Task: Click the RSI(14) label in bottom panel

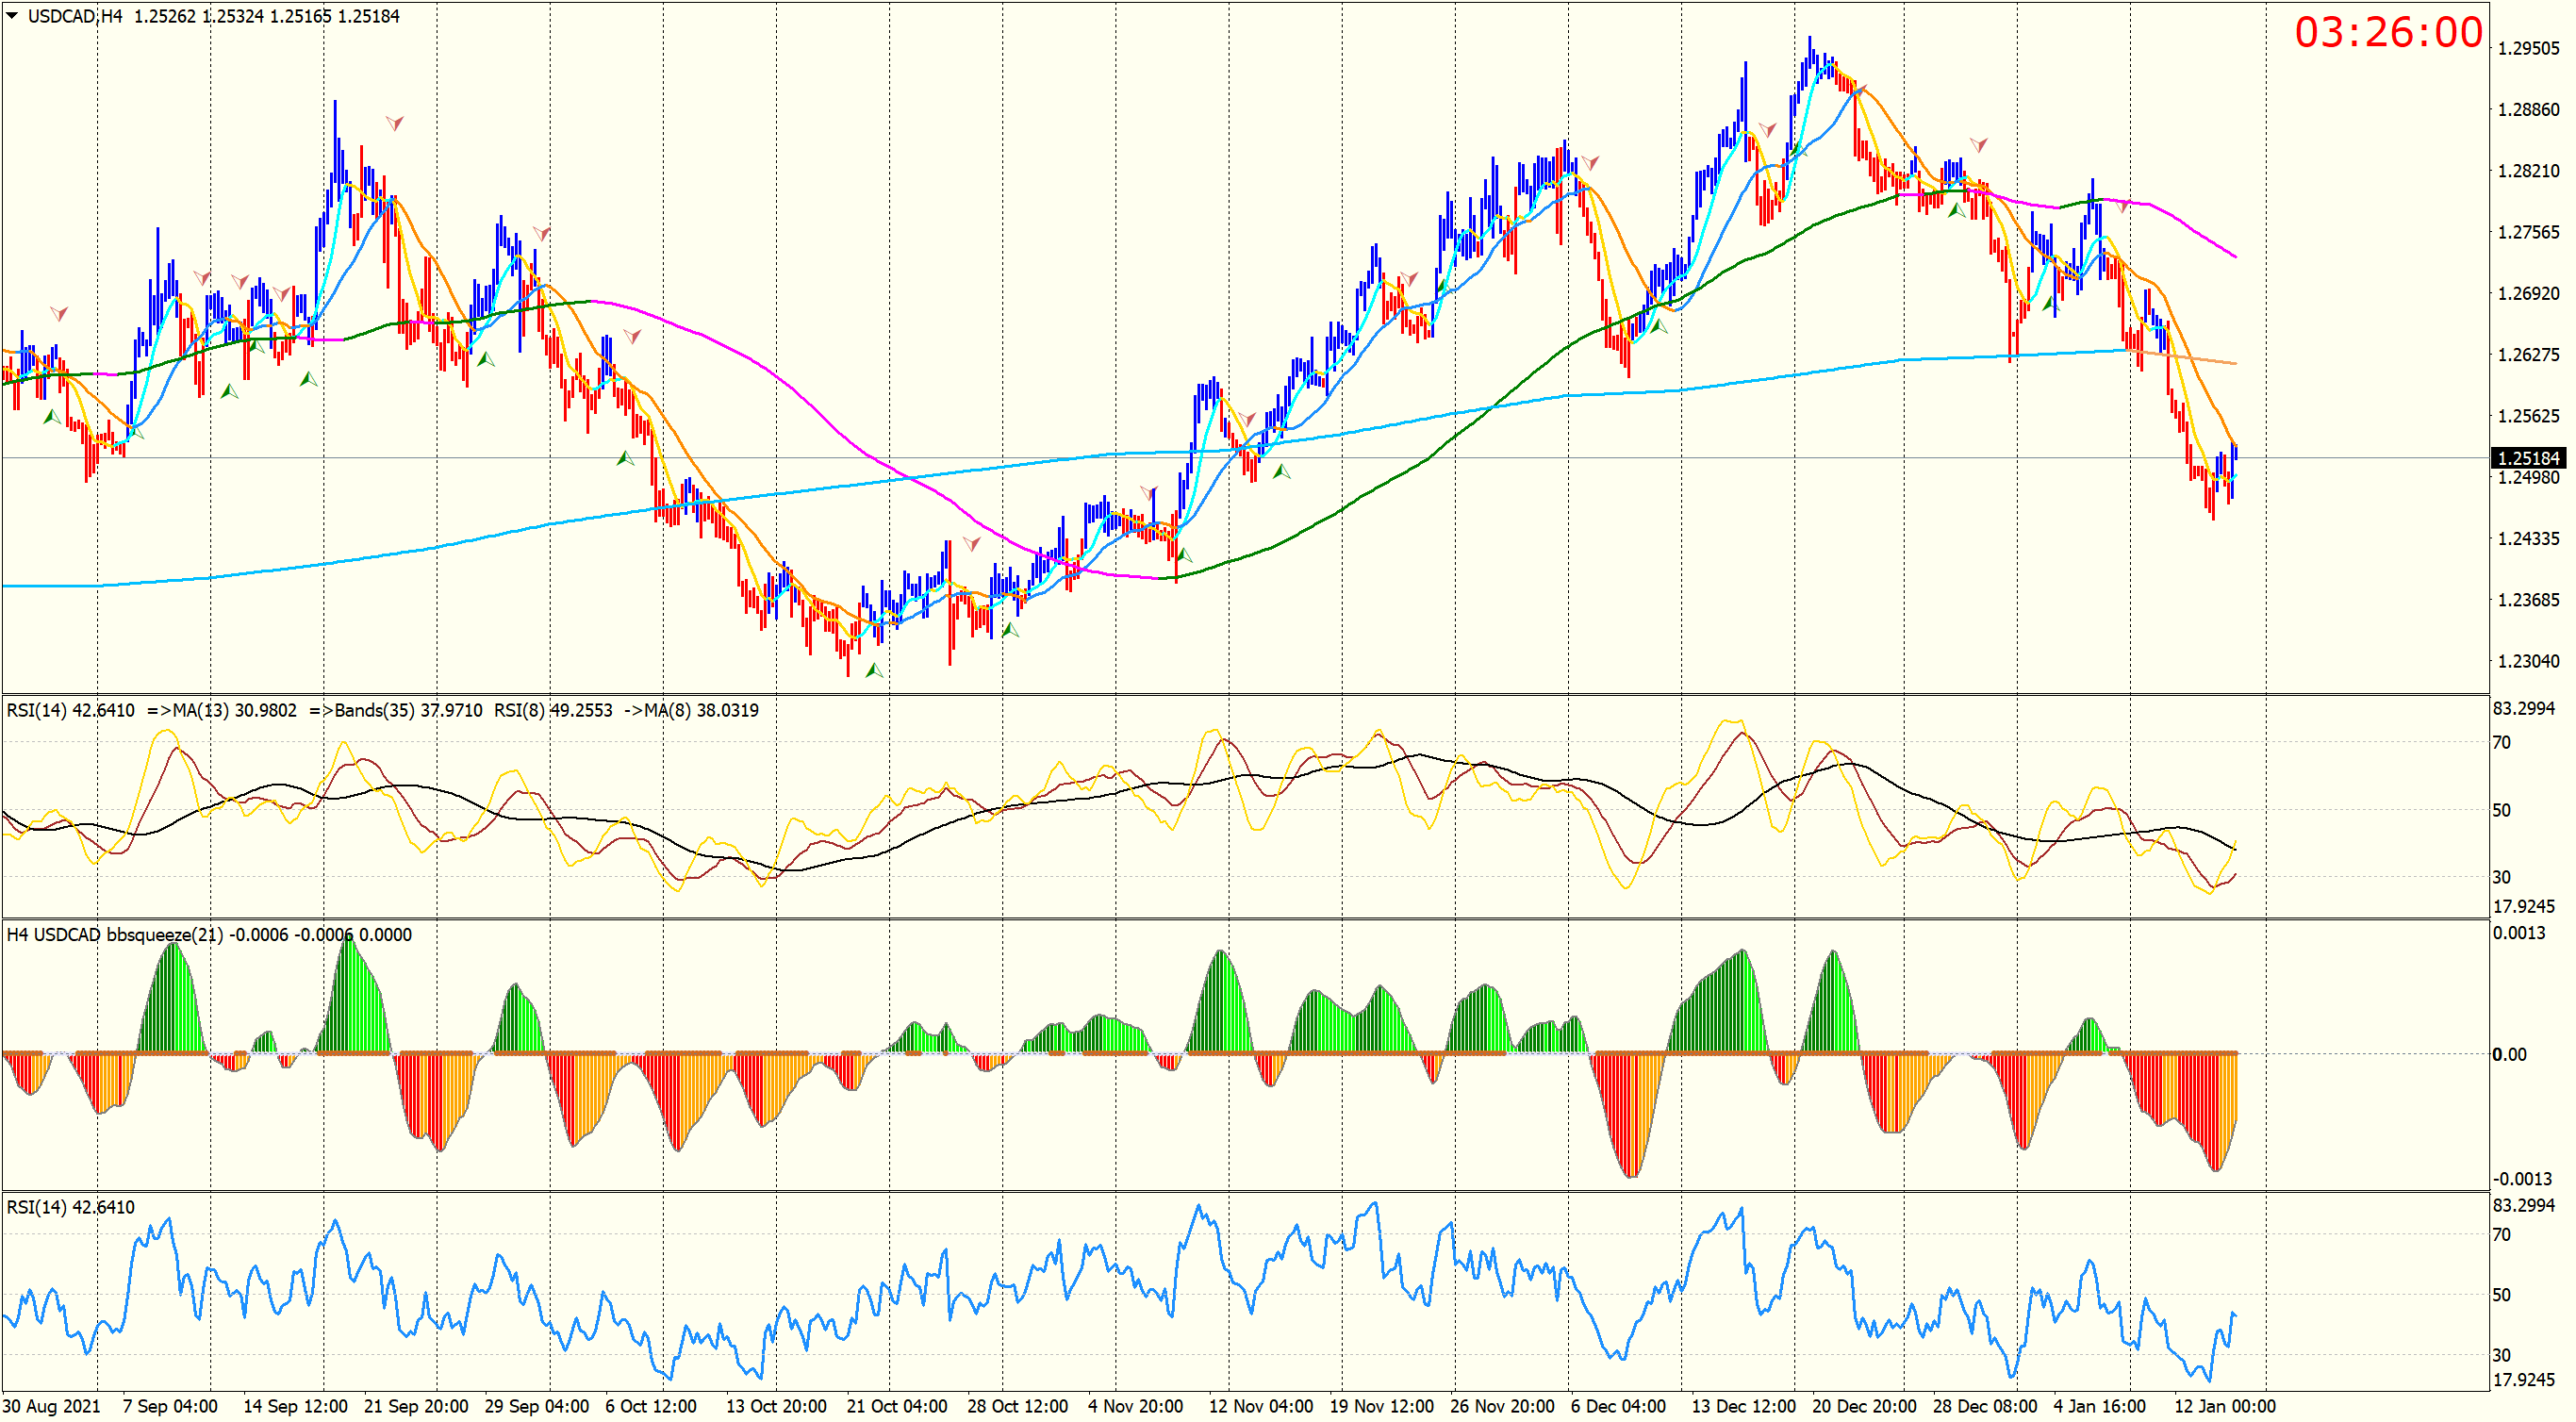Action: click(x=37, y=1207)
